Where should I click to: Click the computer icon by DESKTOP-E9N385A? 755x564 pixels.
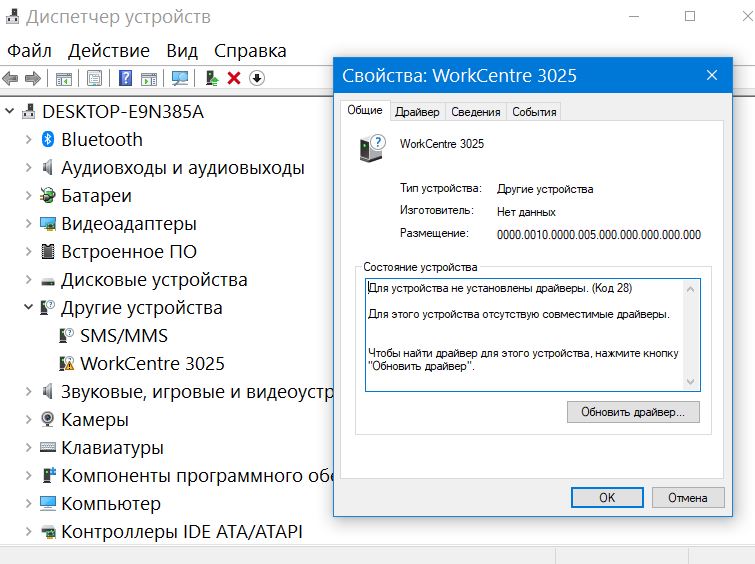tap(28, 112)
